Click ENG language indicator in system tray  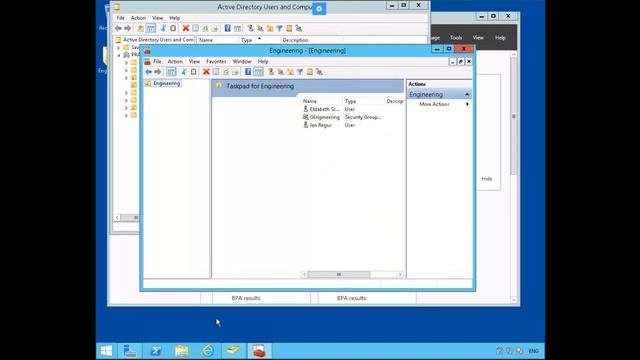pos(533,351)
